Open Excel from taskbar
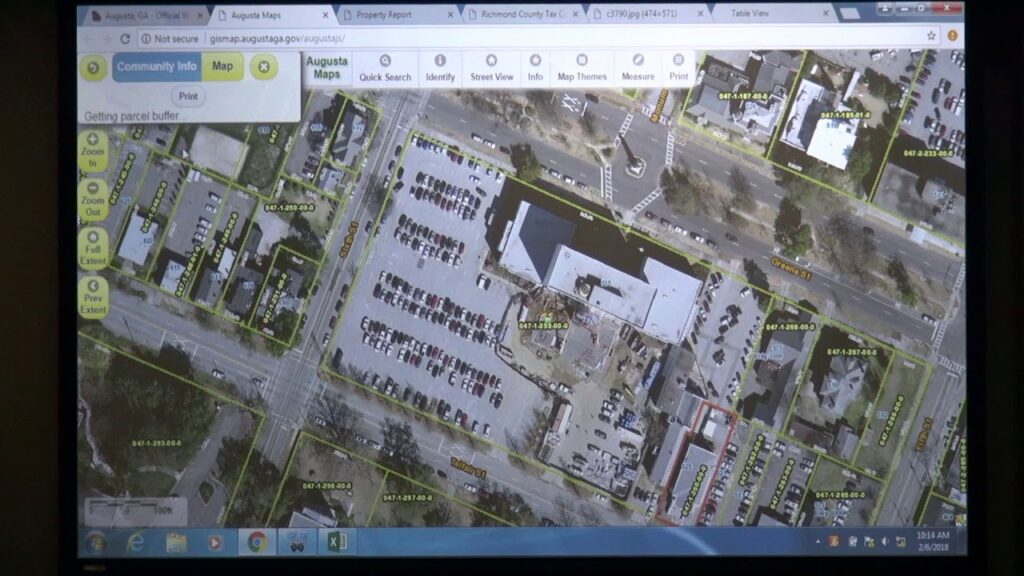 click(x=337, y=541)
